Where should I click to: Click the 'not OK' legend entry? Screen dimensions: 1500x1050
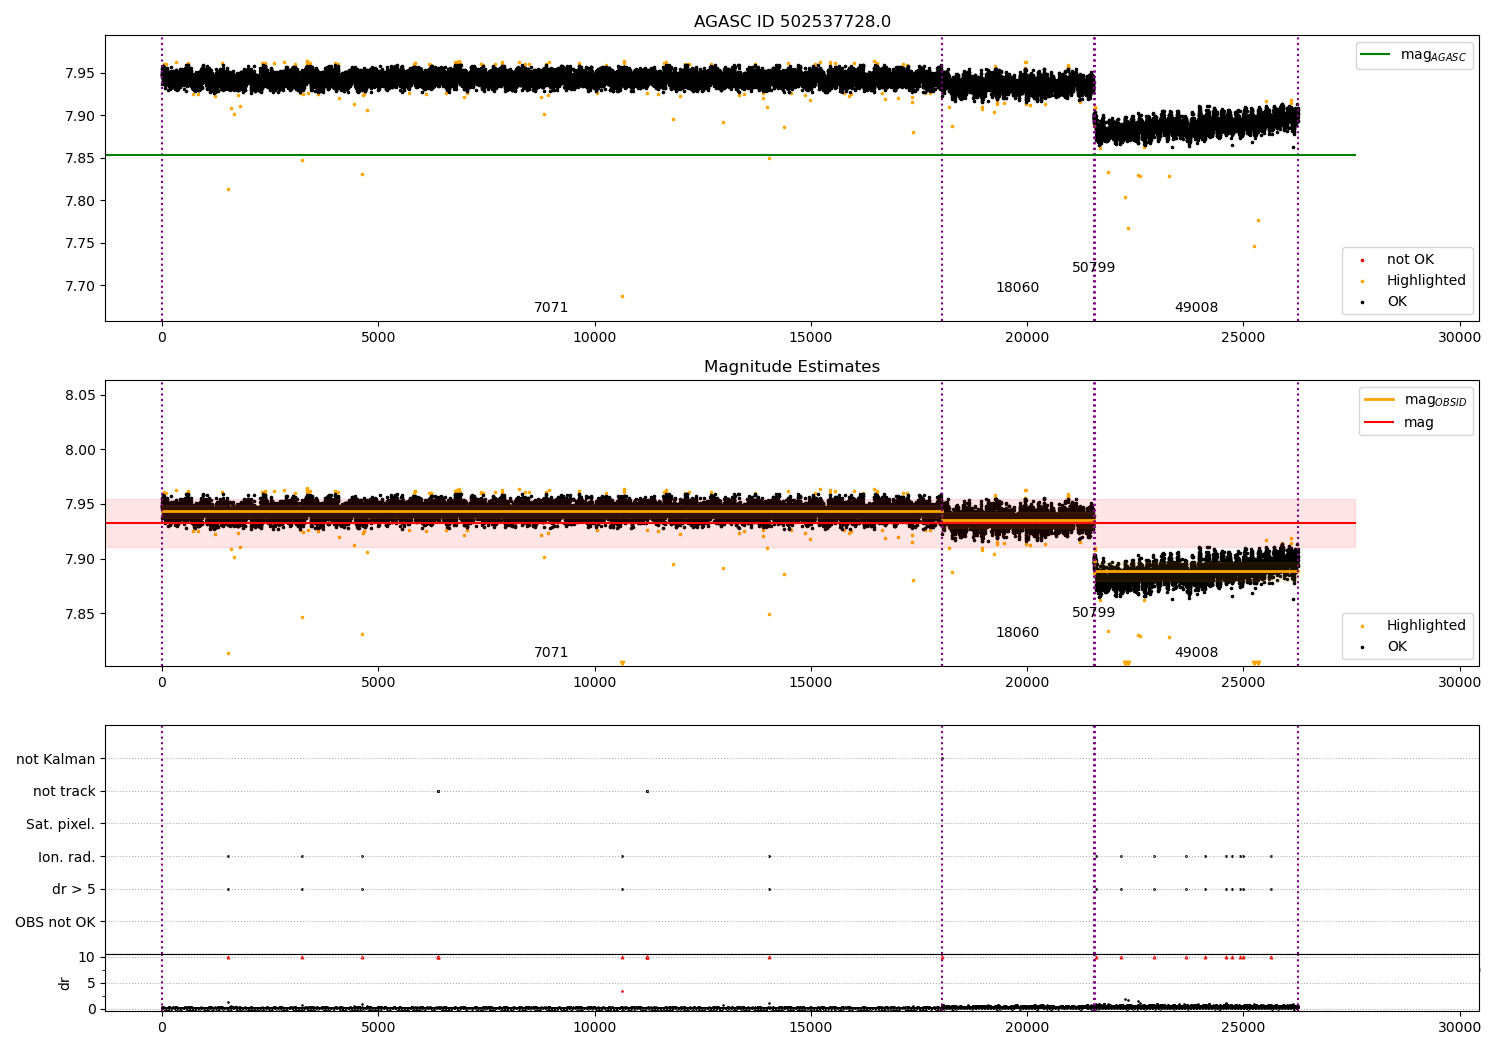click(1410, 260)
